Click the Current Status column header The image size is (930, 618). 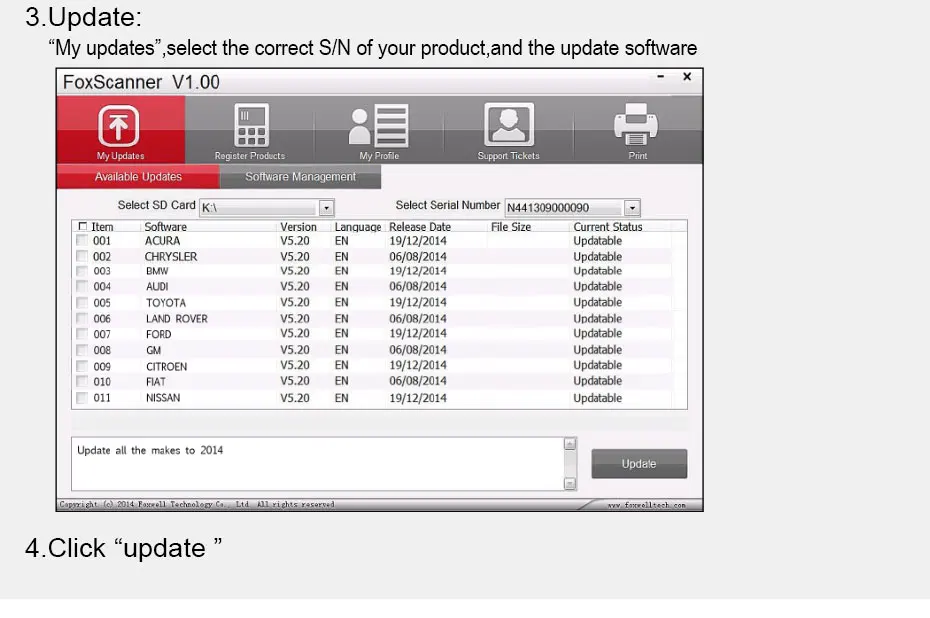pyautogui.click(x=607, y=227)
